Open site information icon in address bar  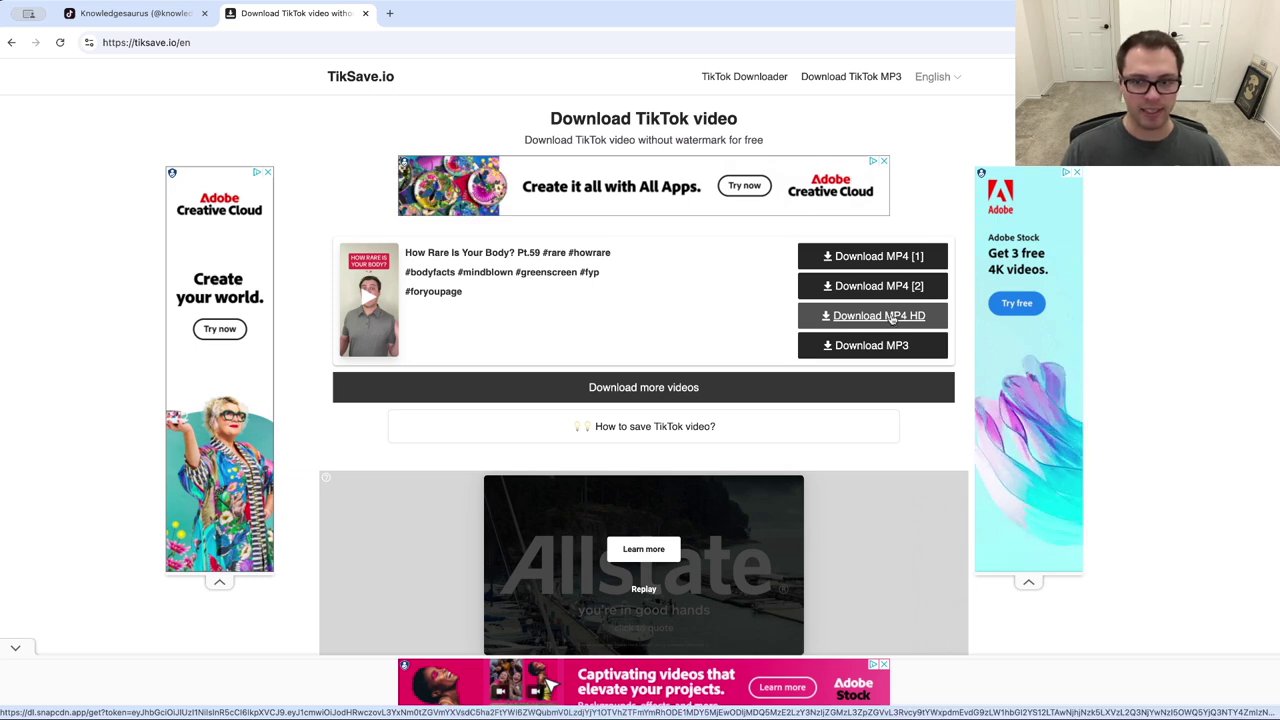[89, 43]
